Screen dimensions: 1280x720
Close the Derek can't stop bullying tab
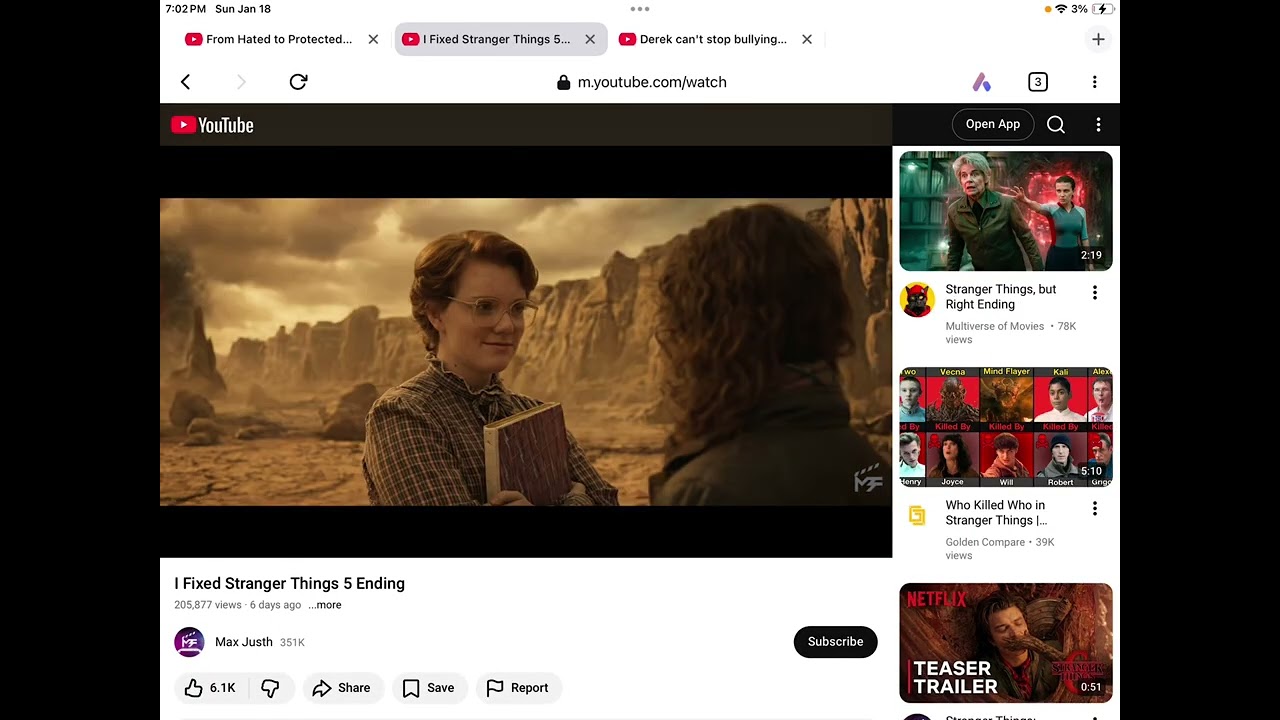tap(807, 39)
